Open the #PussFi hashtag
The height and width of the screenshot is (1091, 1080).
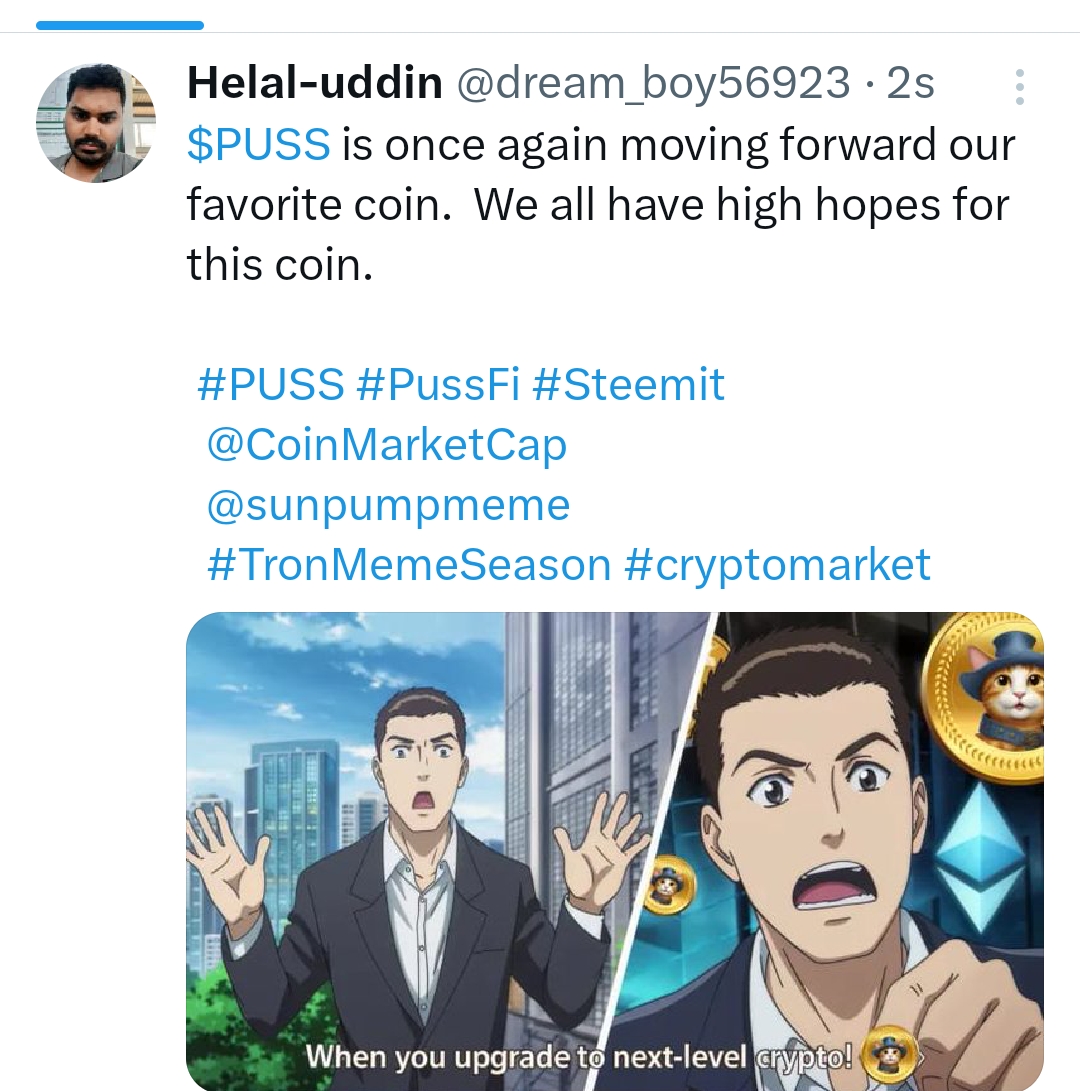(438, 384)
